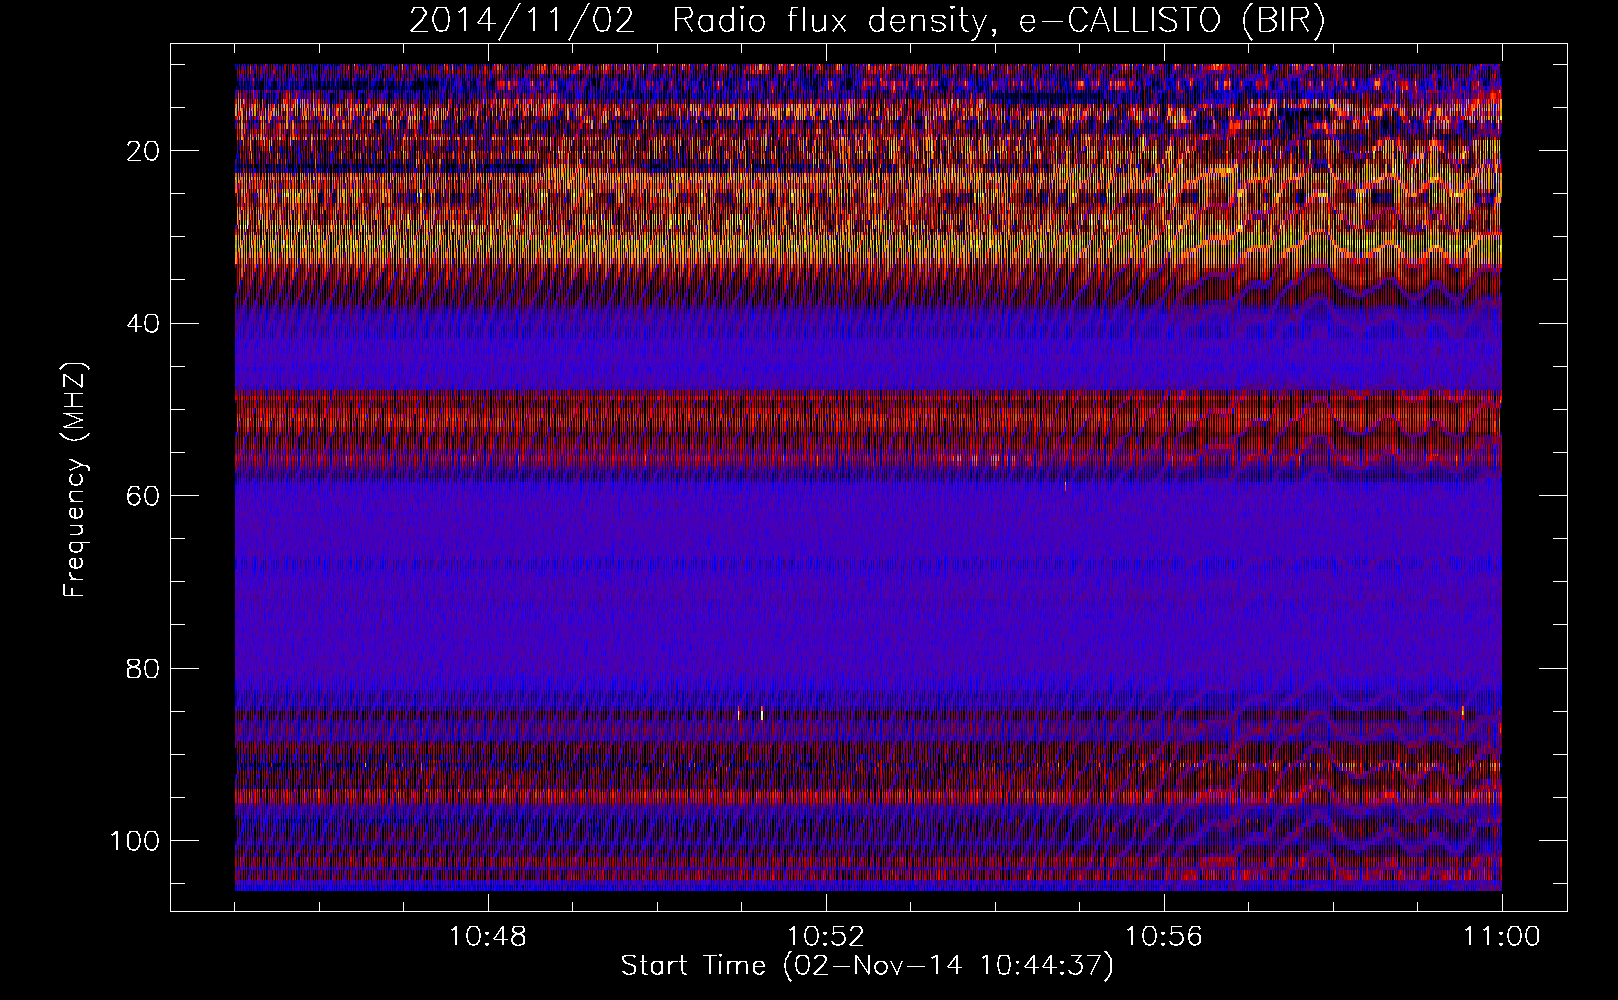
Task: Click the 'Start Time (02-Nov-14 10:44:37)' label
Action: 867,966
